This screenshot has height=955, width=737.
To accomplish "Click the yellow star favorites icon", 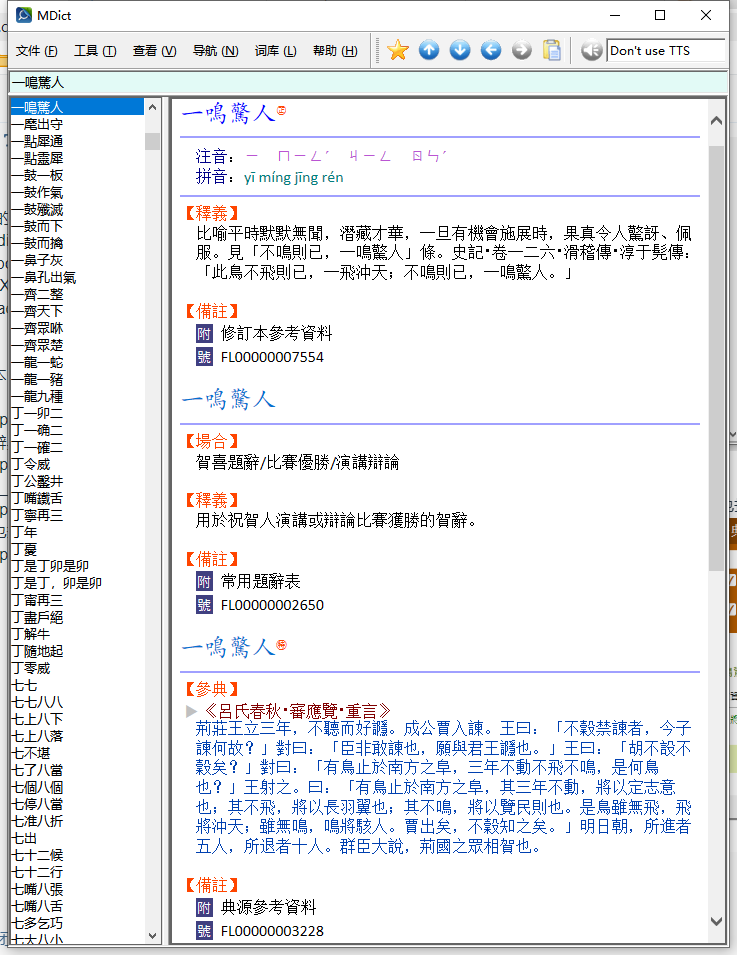I will point(398,50).
